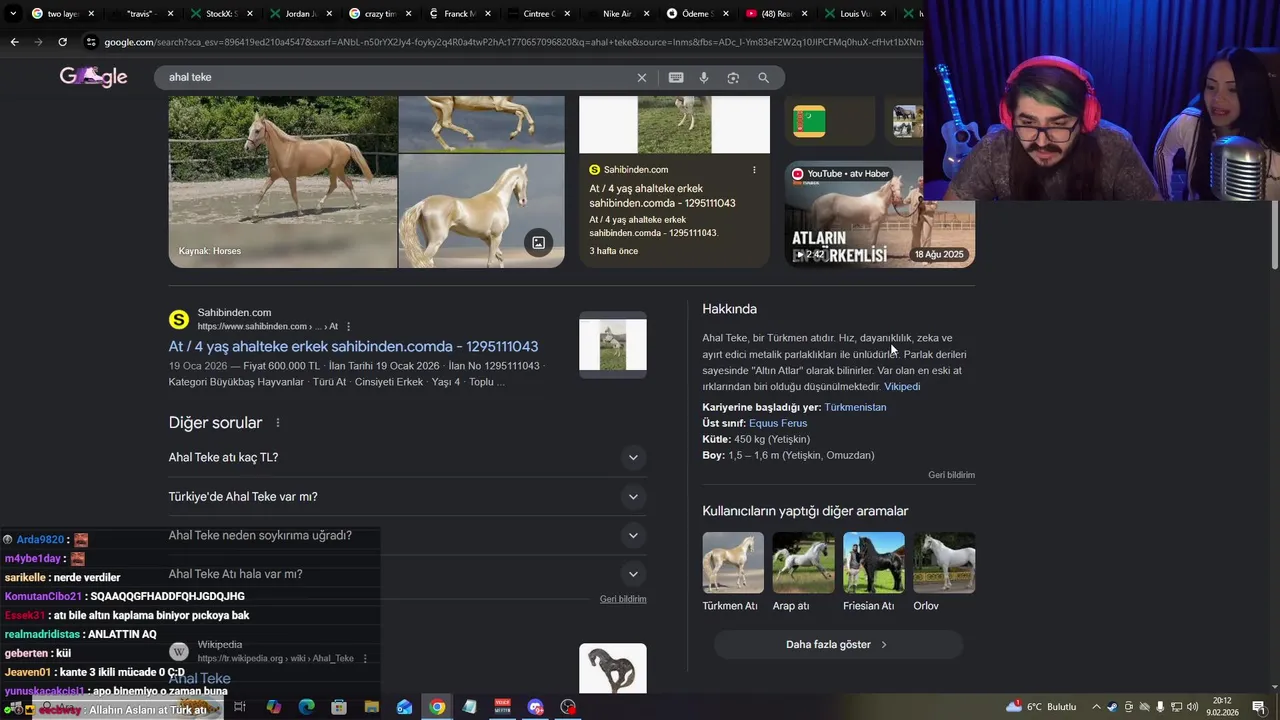Image resolution: width=1280 pixels, height=720 pixels.
Task: Open the Sahibinden.com result headline link
Action: (x=353, y=346)
